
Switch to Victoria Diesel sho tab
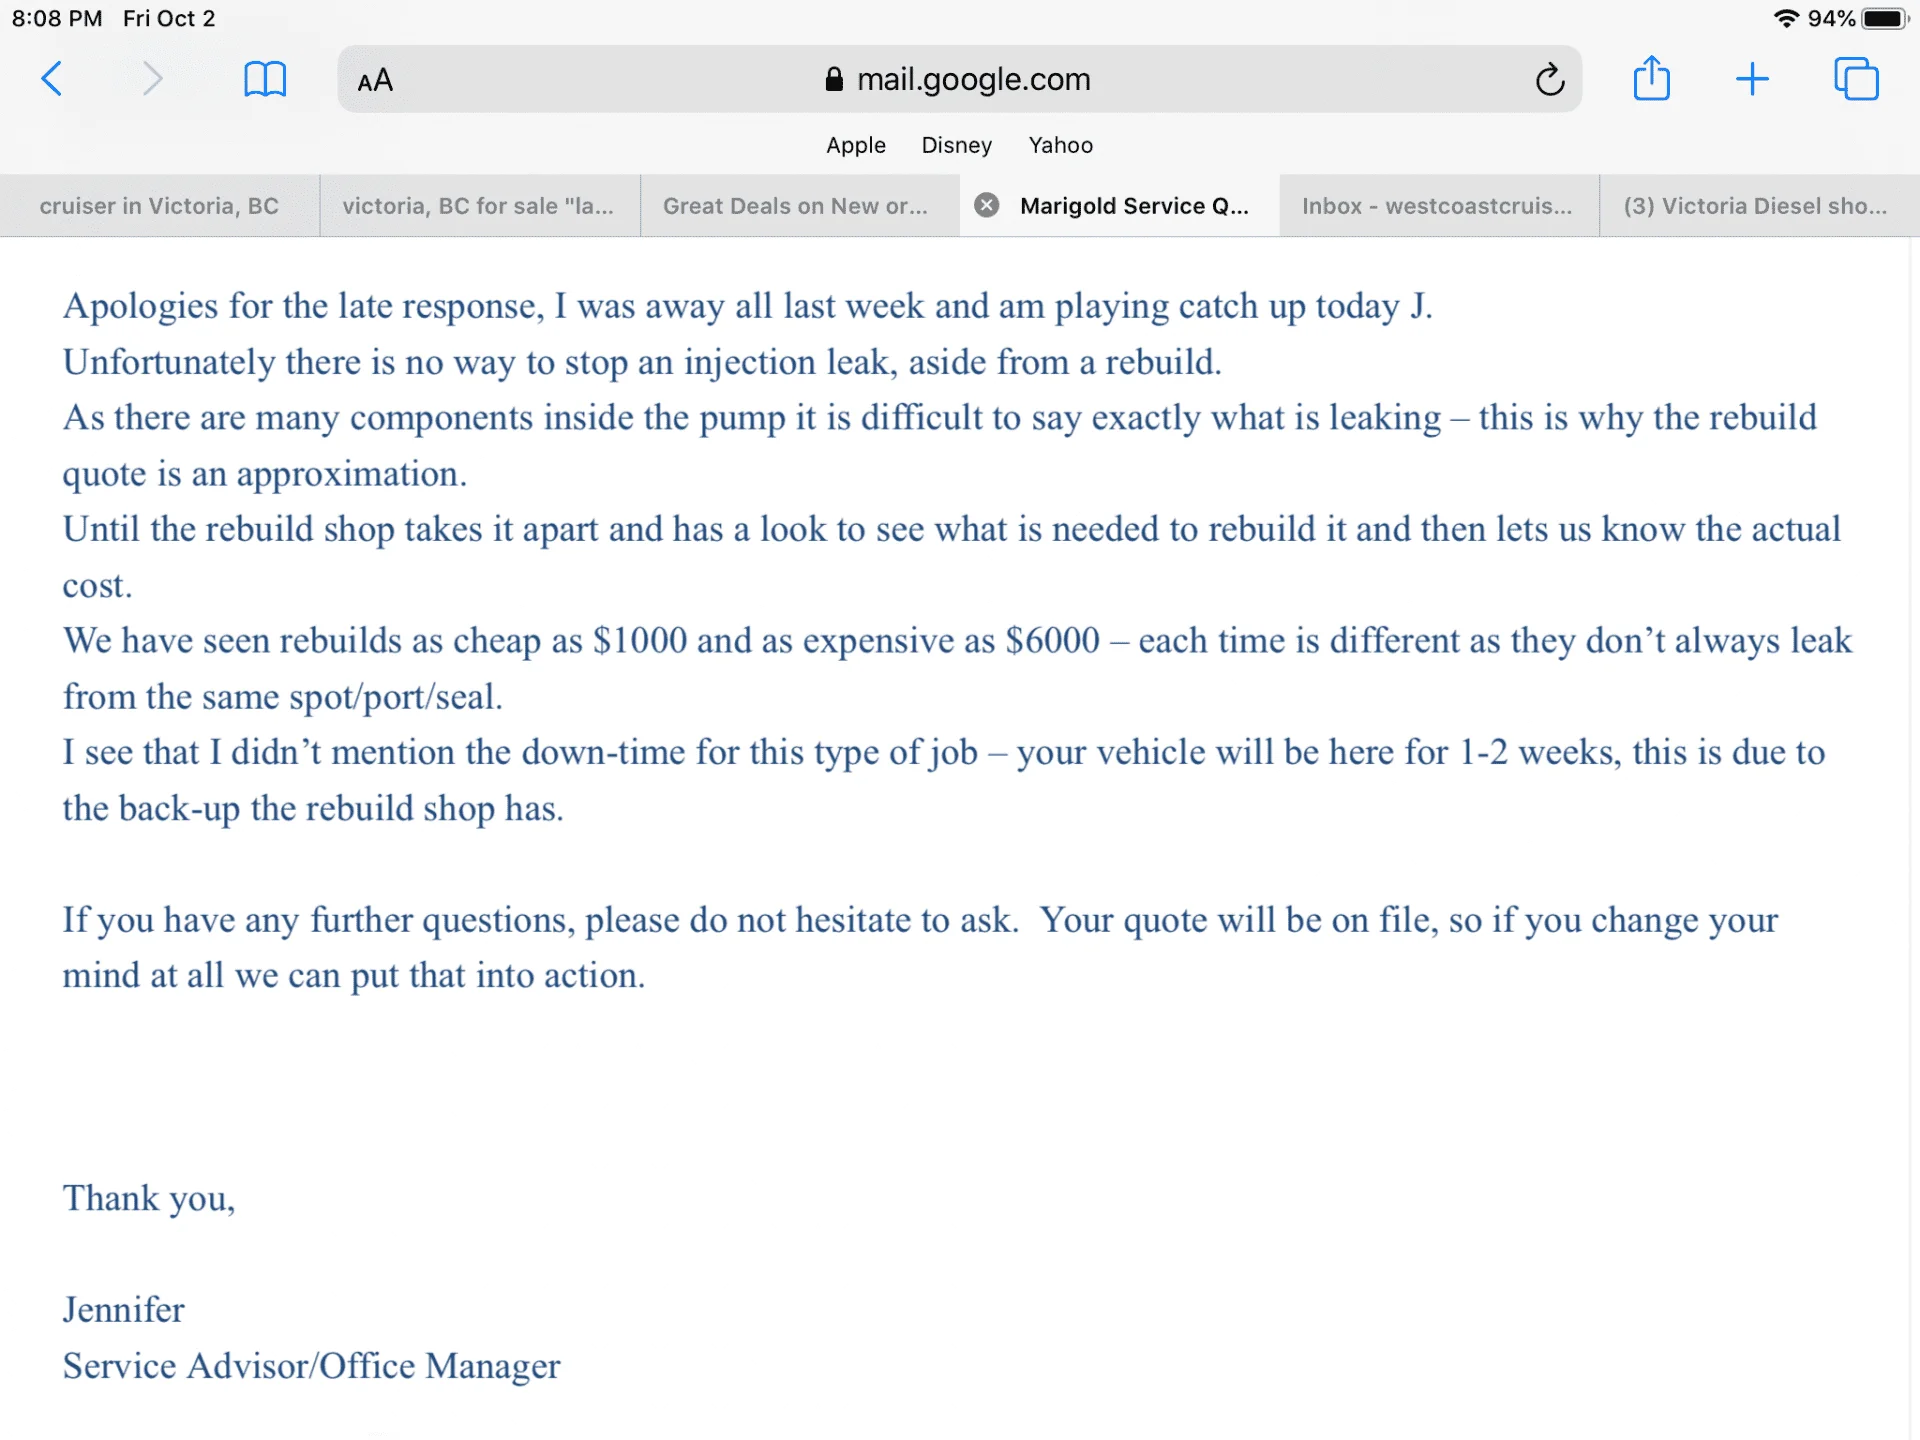[x=1755, y=206]
